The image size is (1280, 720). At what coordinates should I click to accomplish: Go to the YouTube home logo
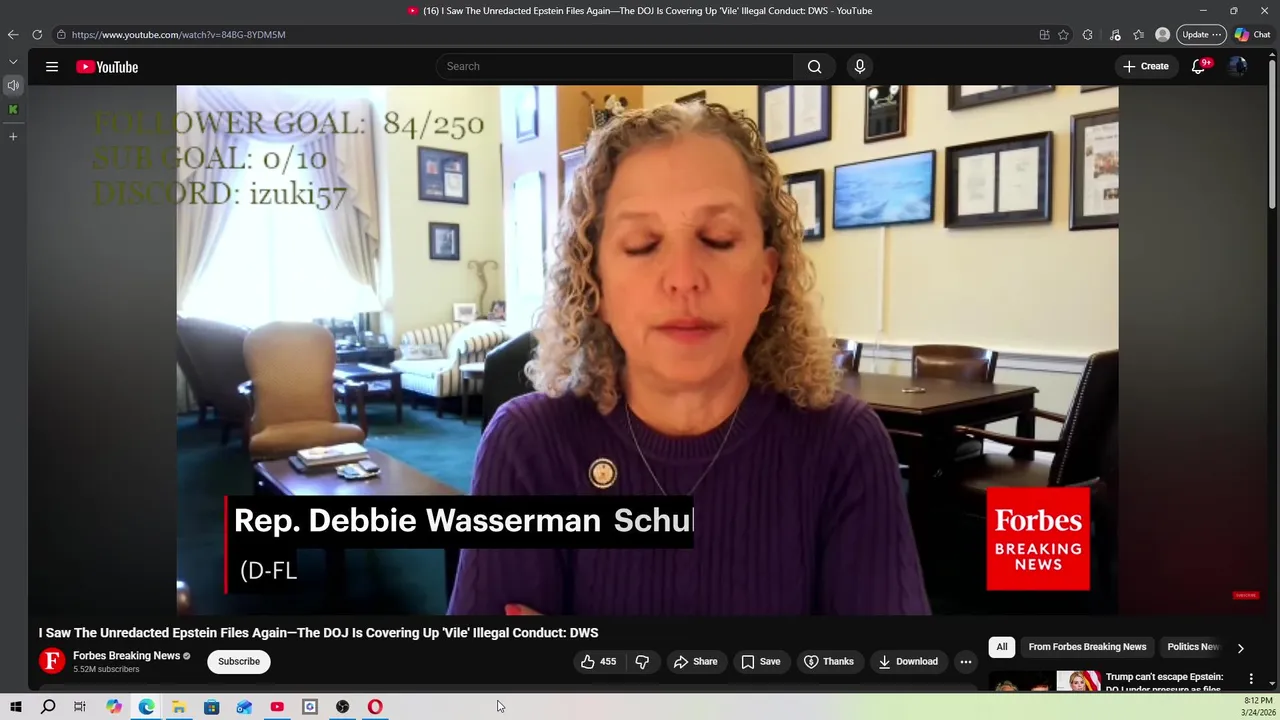point(107,67)
